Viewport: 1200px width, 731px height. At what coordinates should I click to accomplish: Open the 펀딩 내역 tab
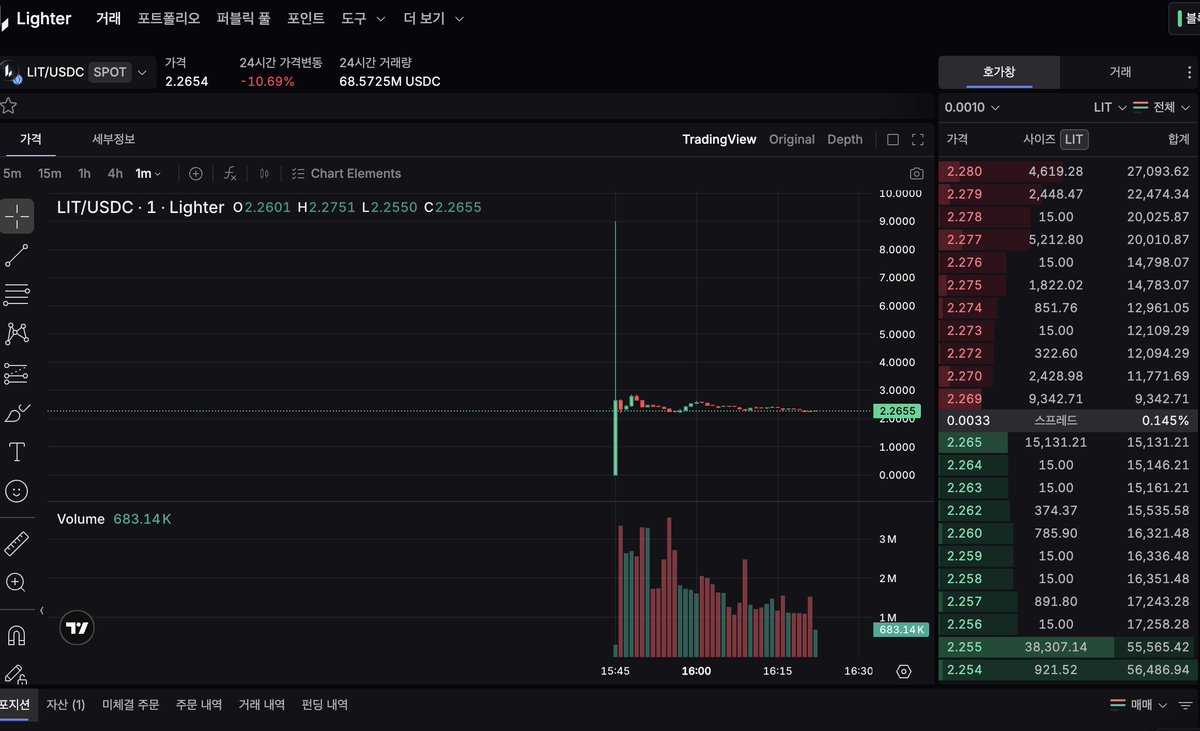[324, 705]
